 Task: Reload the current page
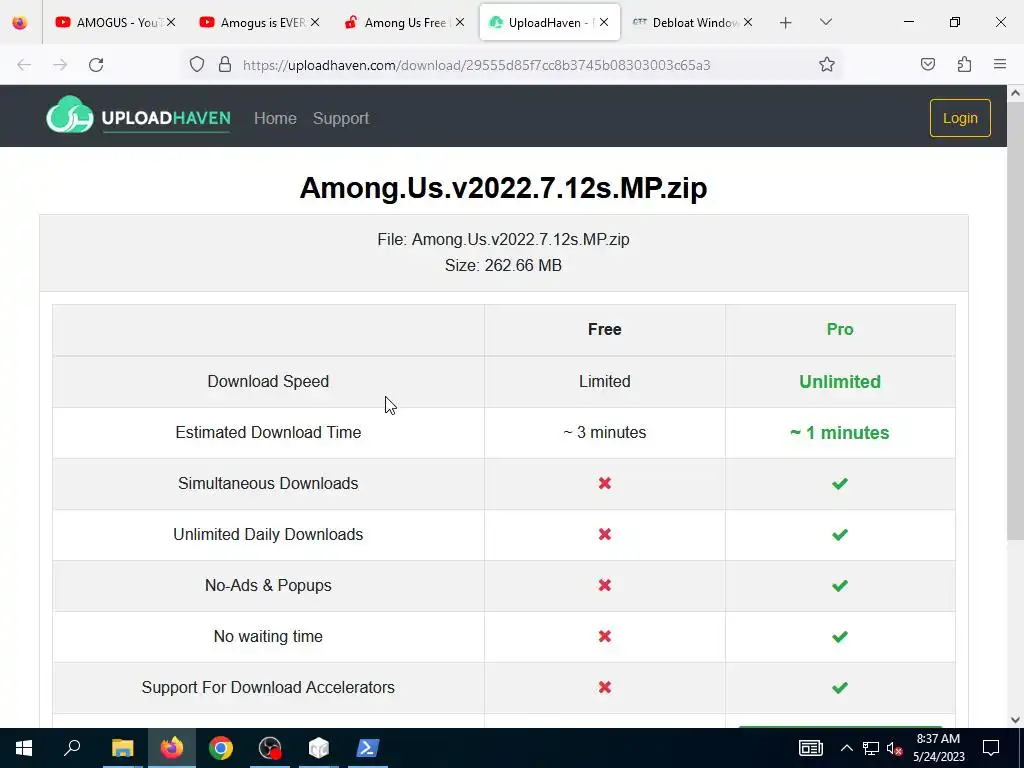pyautogui.click(x=96, y=65)
